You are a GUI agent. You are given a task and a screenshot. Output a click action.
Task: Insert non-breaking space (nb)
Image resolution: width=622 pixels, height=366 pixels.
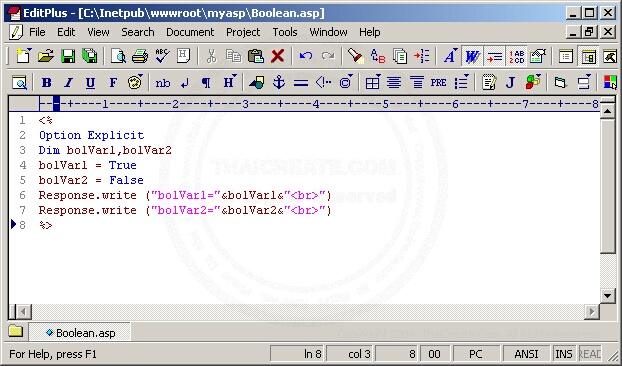(162, 83)
